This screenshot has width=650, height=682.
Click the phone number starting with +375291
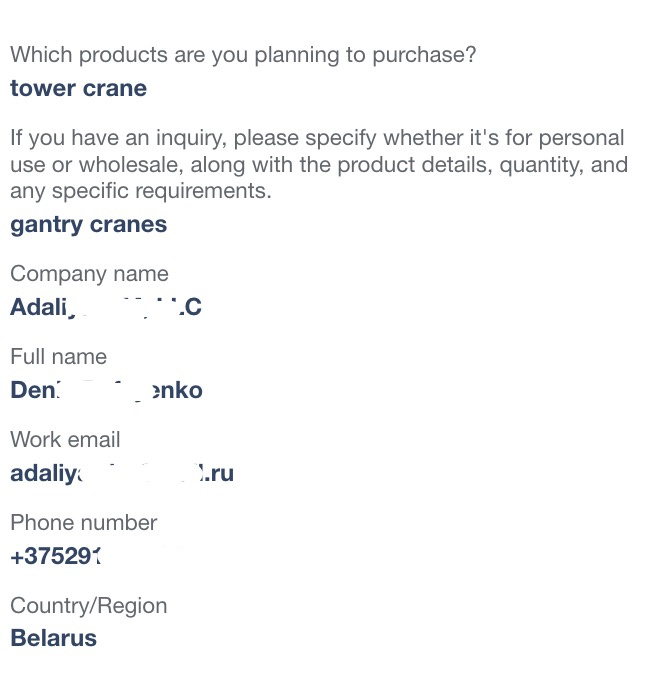coord(56,556)
